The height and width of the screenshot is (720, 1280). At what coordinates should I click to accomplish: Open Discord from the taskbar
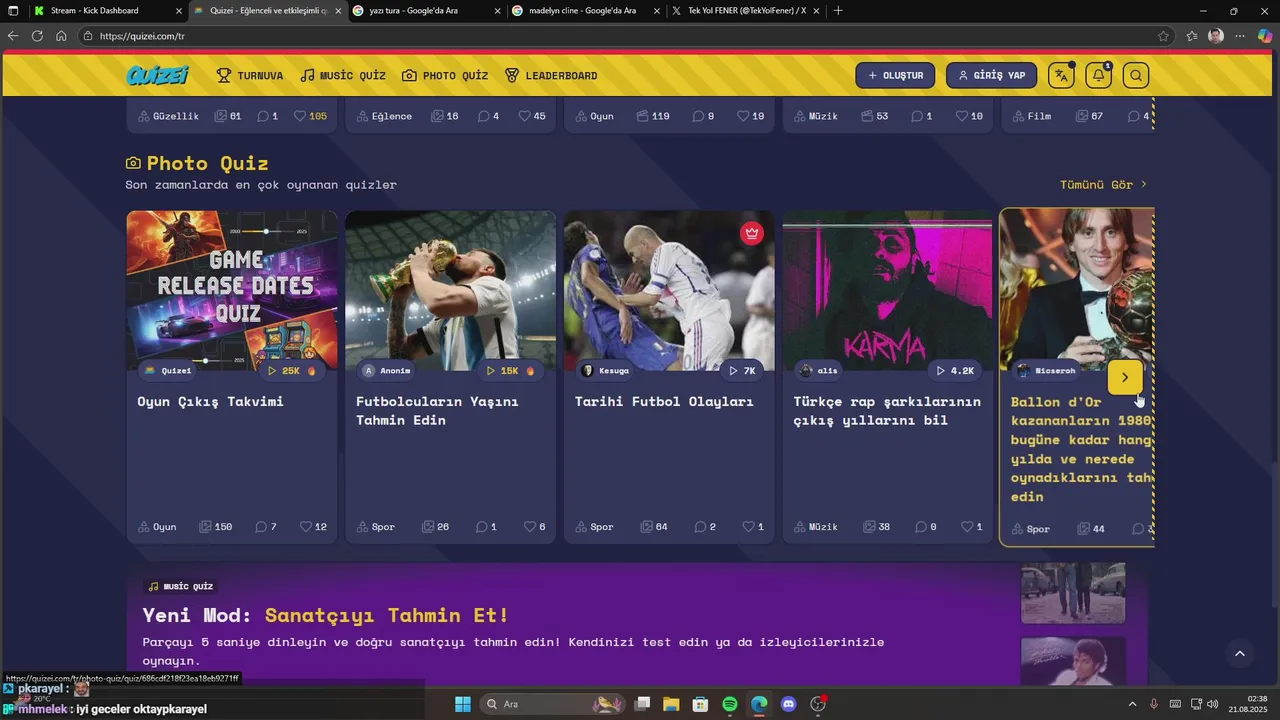coord(788,704)
